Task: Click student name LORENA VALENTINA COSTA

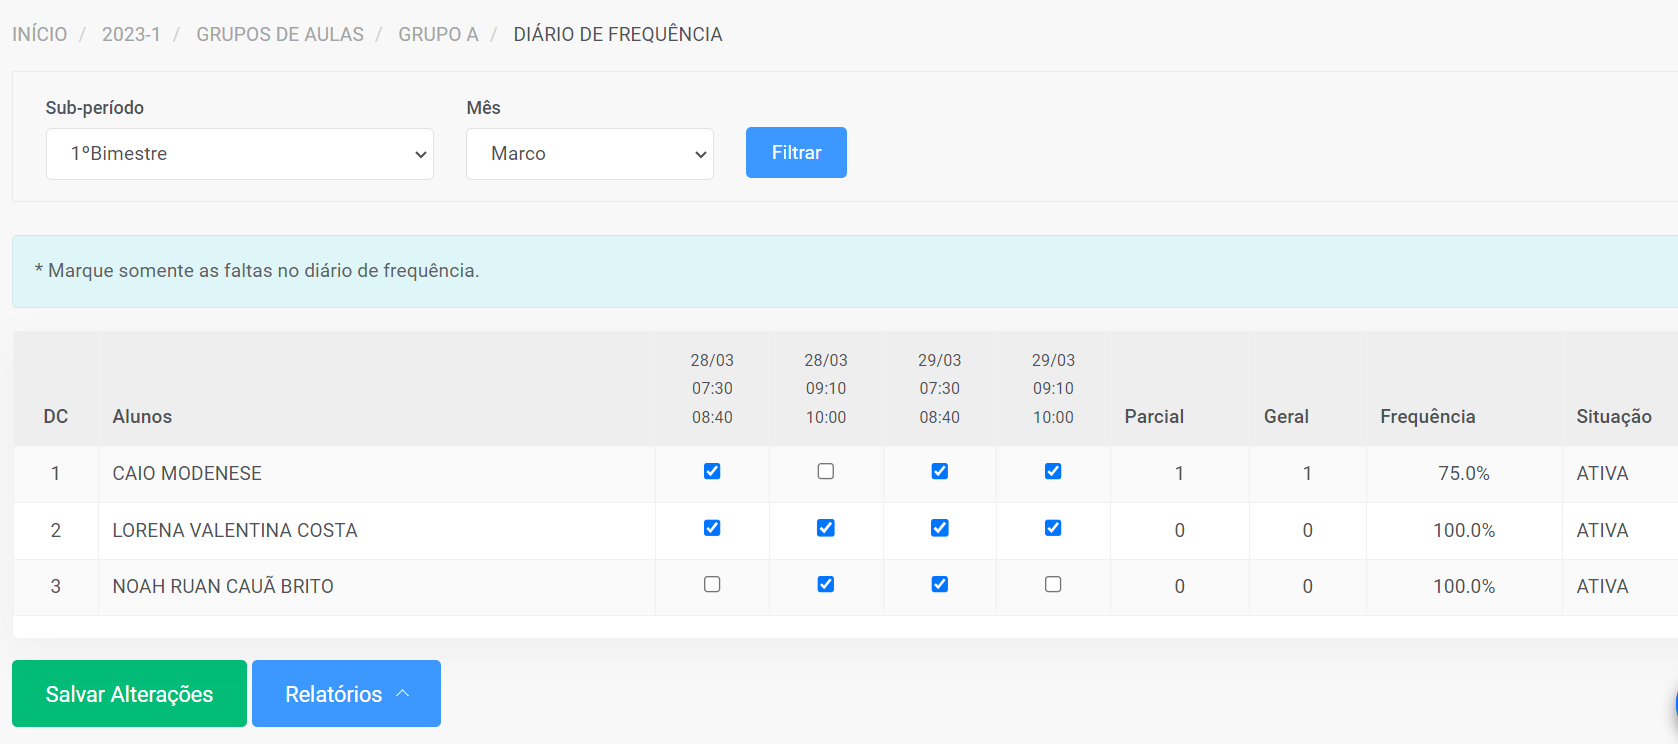Action: click(235, 530)
